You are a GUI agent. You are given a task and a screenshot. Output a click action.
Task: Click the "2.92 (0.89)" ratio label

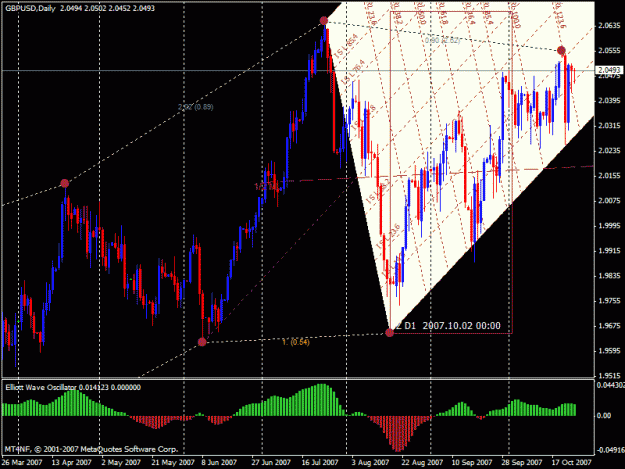[196, 107]
